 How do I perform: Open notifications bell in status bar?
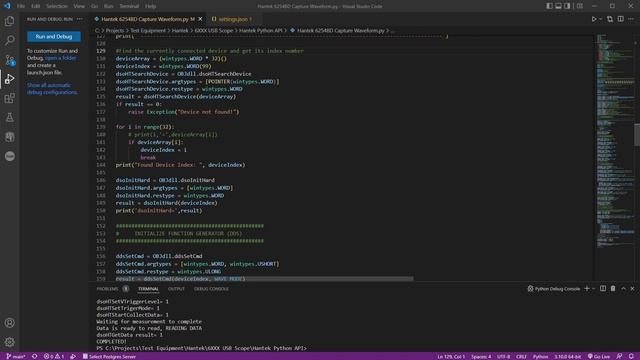[631, 356]
